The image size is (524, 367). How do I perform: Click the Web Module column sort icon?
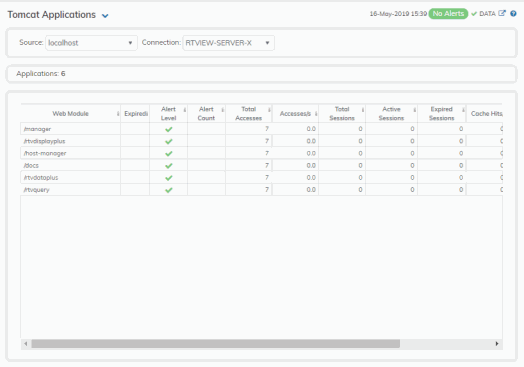click(118, 114)
